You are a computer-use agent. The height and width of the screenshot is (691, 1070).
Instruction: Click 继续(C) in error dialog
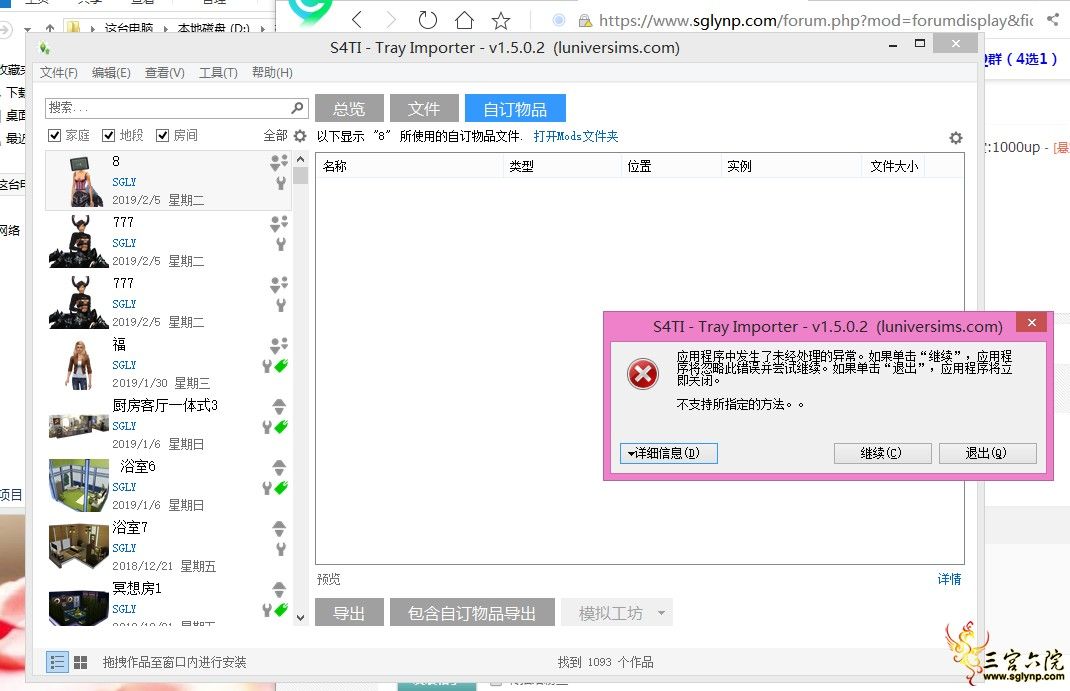[882, 453]
